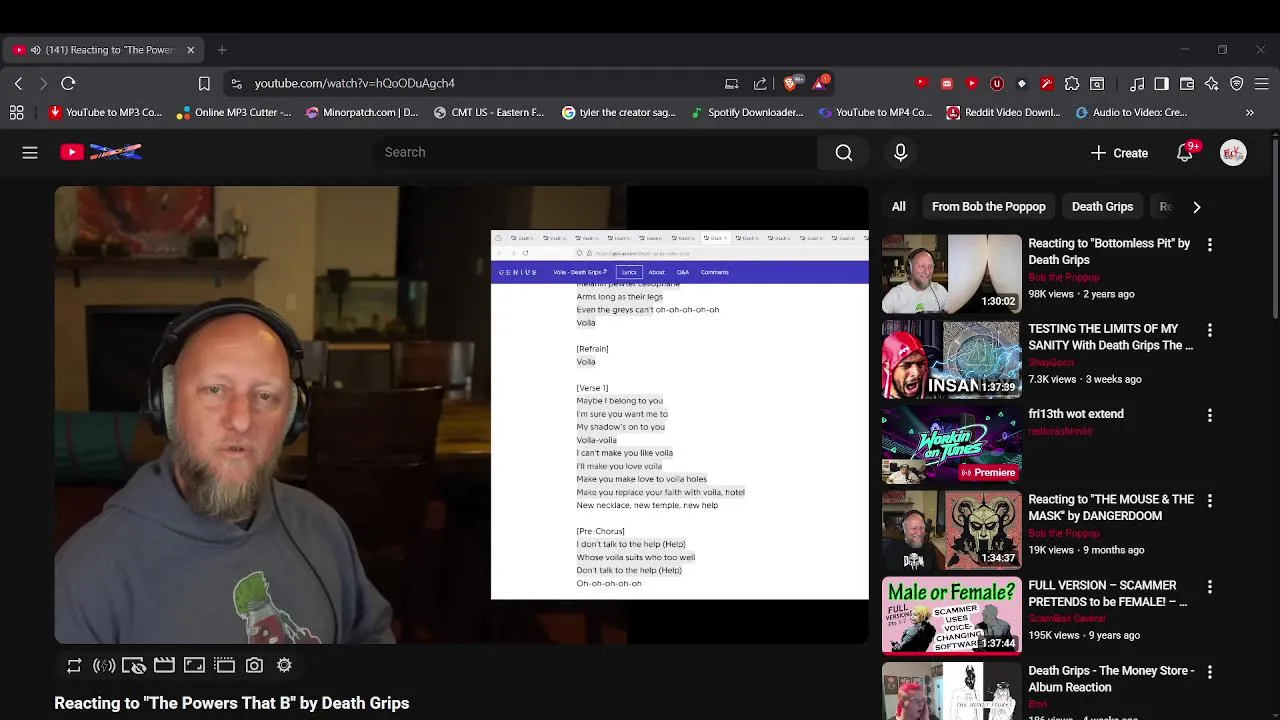Screen dimensions: 1280x720
Task: Open the fri13th wot extend video title
Action: pos(1076,414)
